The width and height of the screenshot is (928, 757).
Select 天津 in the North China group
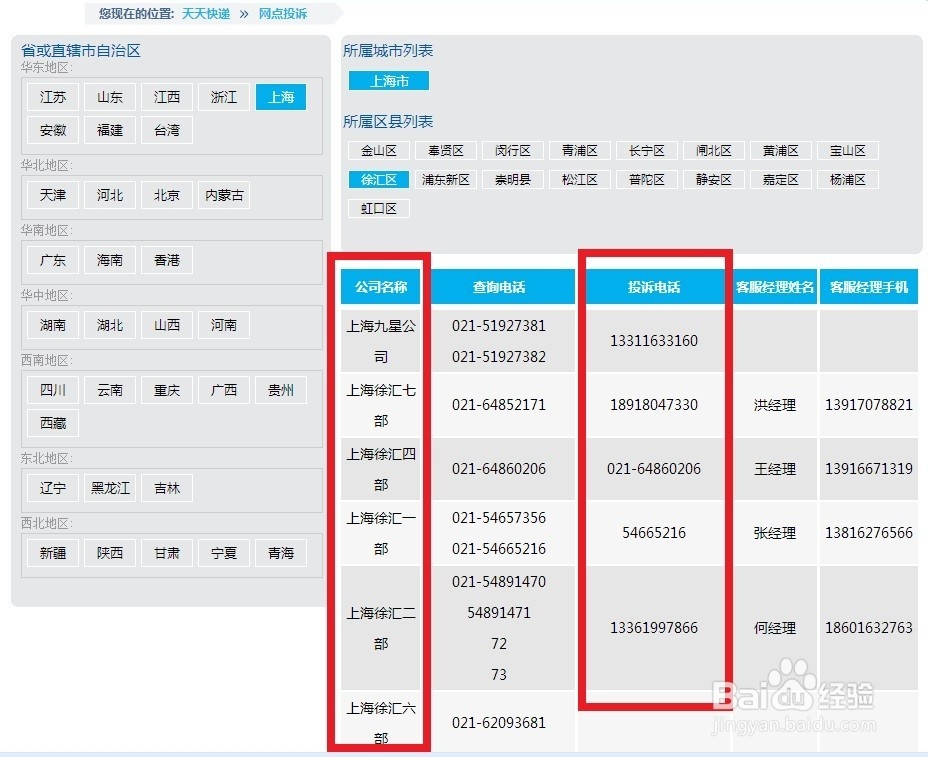pos(53,195)
